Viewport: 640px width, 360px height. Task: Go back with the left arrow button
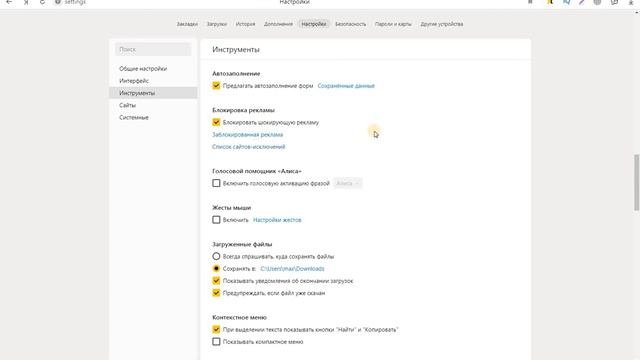(9, 2)
